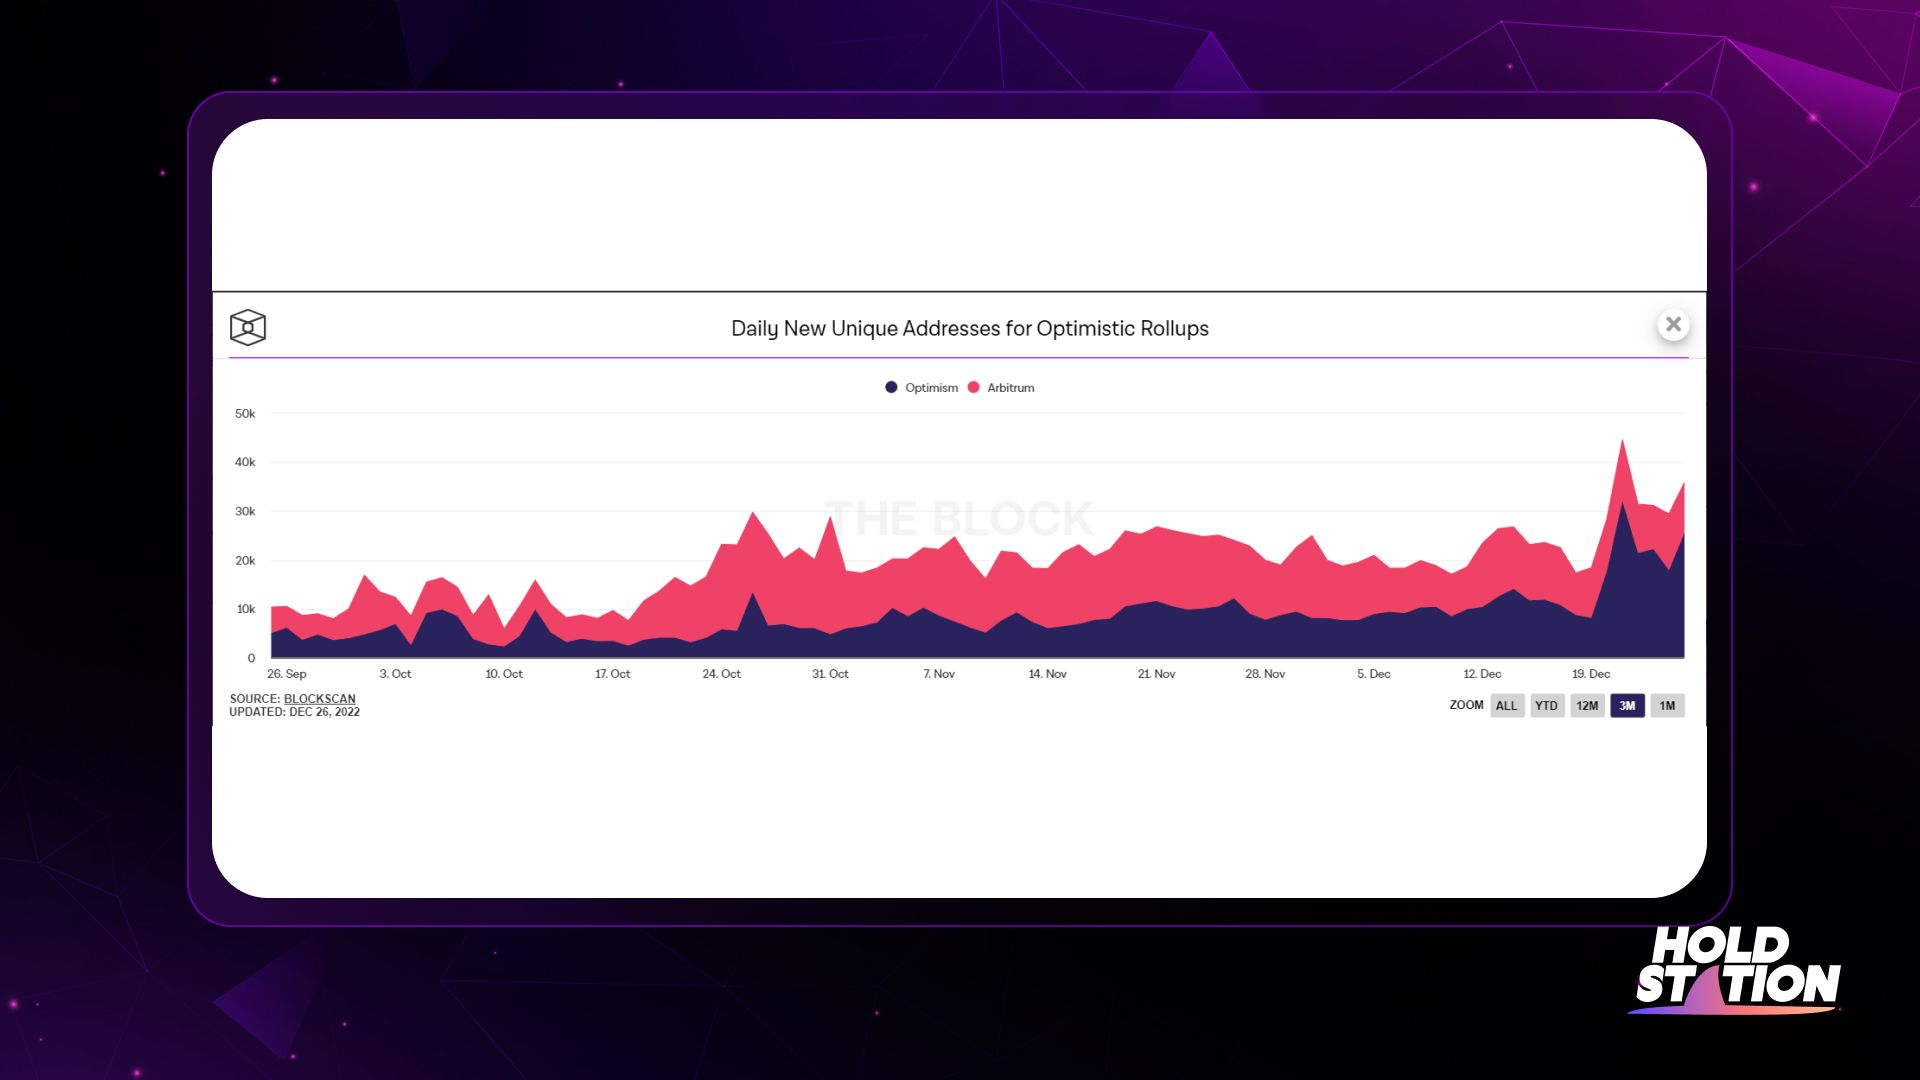Toggle the Optimism series legend
Image resolution: width=1920 pixels, height=1080 pixels.
click(x=921, y=387)
